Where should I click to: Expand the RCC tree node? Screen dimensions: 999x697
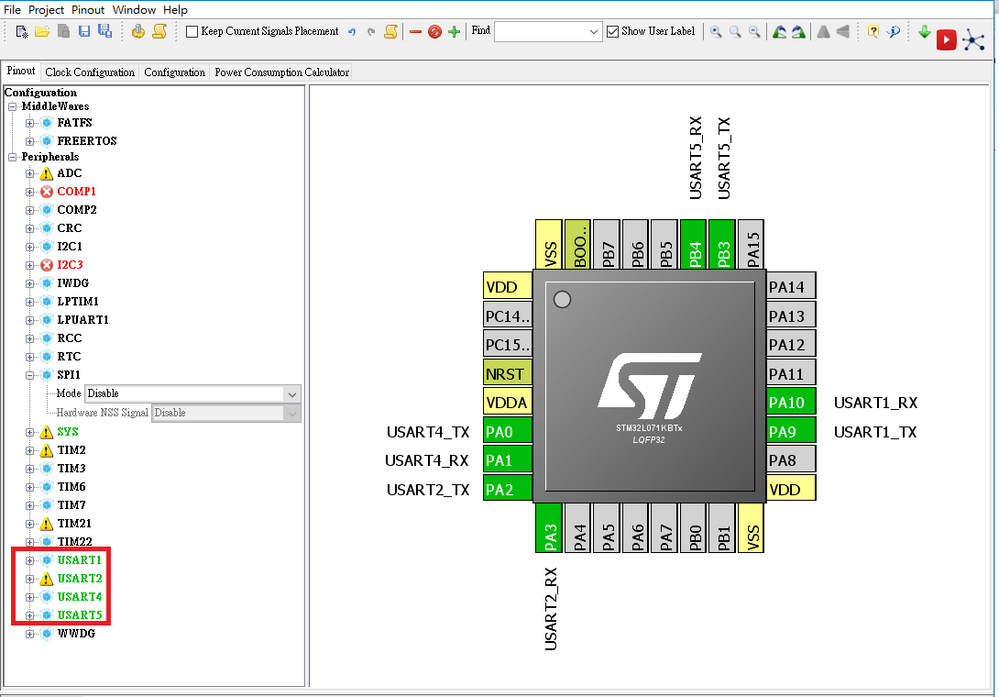tap(29, 338)
